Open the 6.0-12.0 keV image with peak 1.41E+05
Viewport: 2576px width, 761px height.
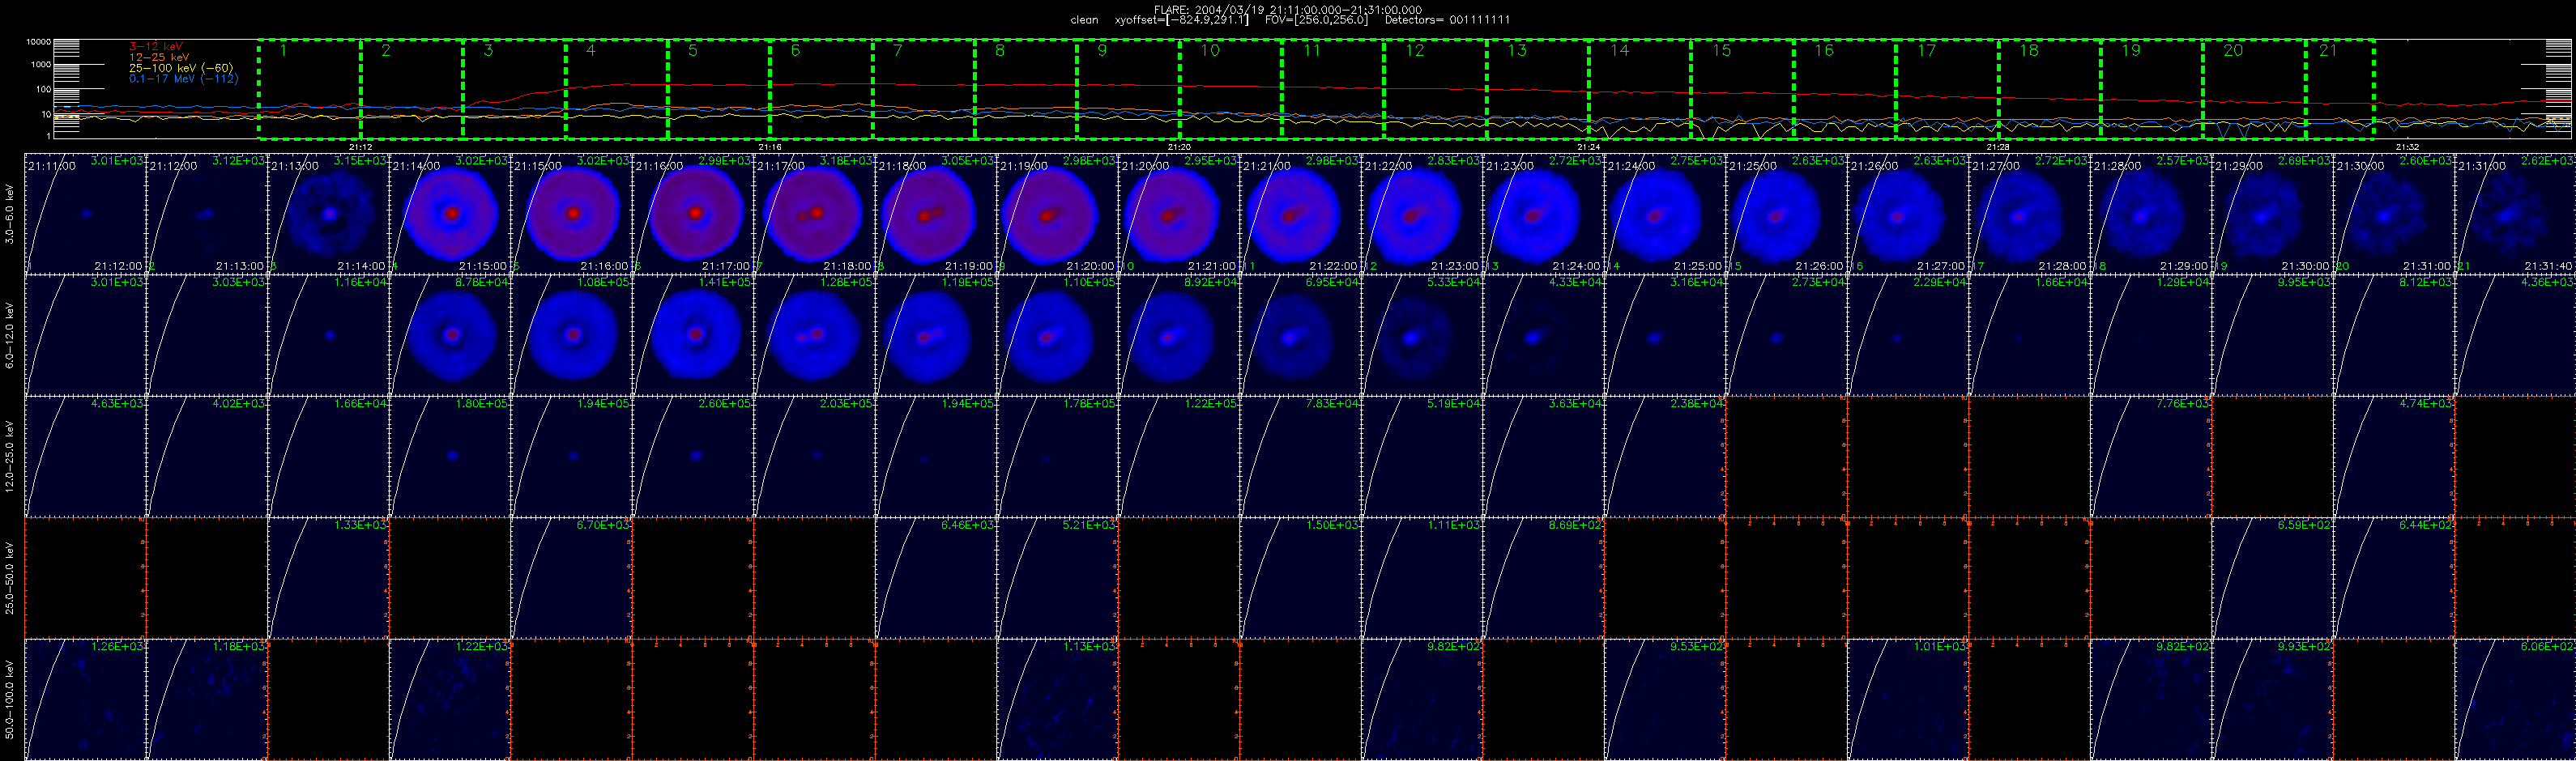(x=693, y=335)
